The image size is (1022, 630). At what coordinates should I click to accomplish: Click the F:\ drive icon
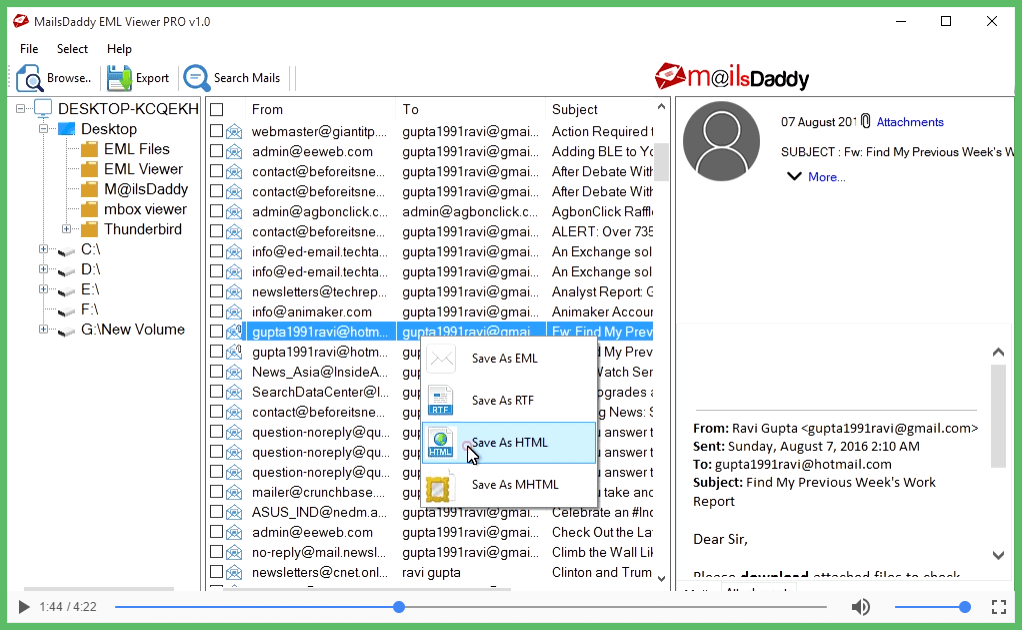[x=66, y=311]
